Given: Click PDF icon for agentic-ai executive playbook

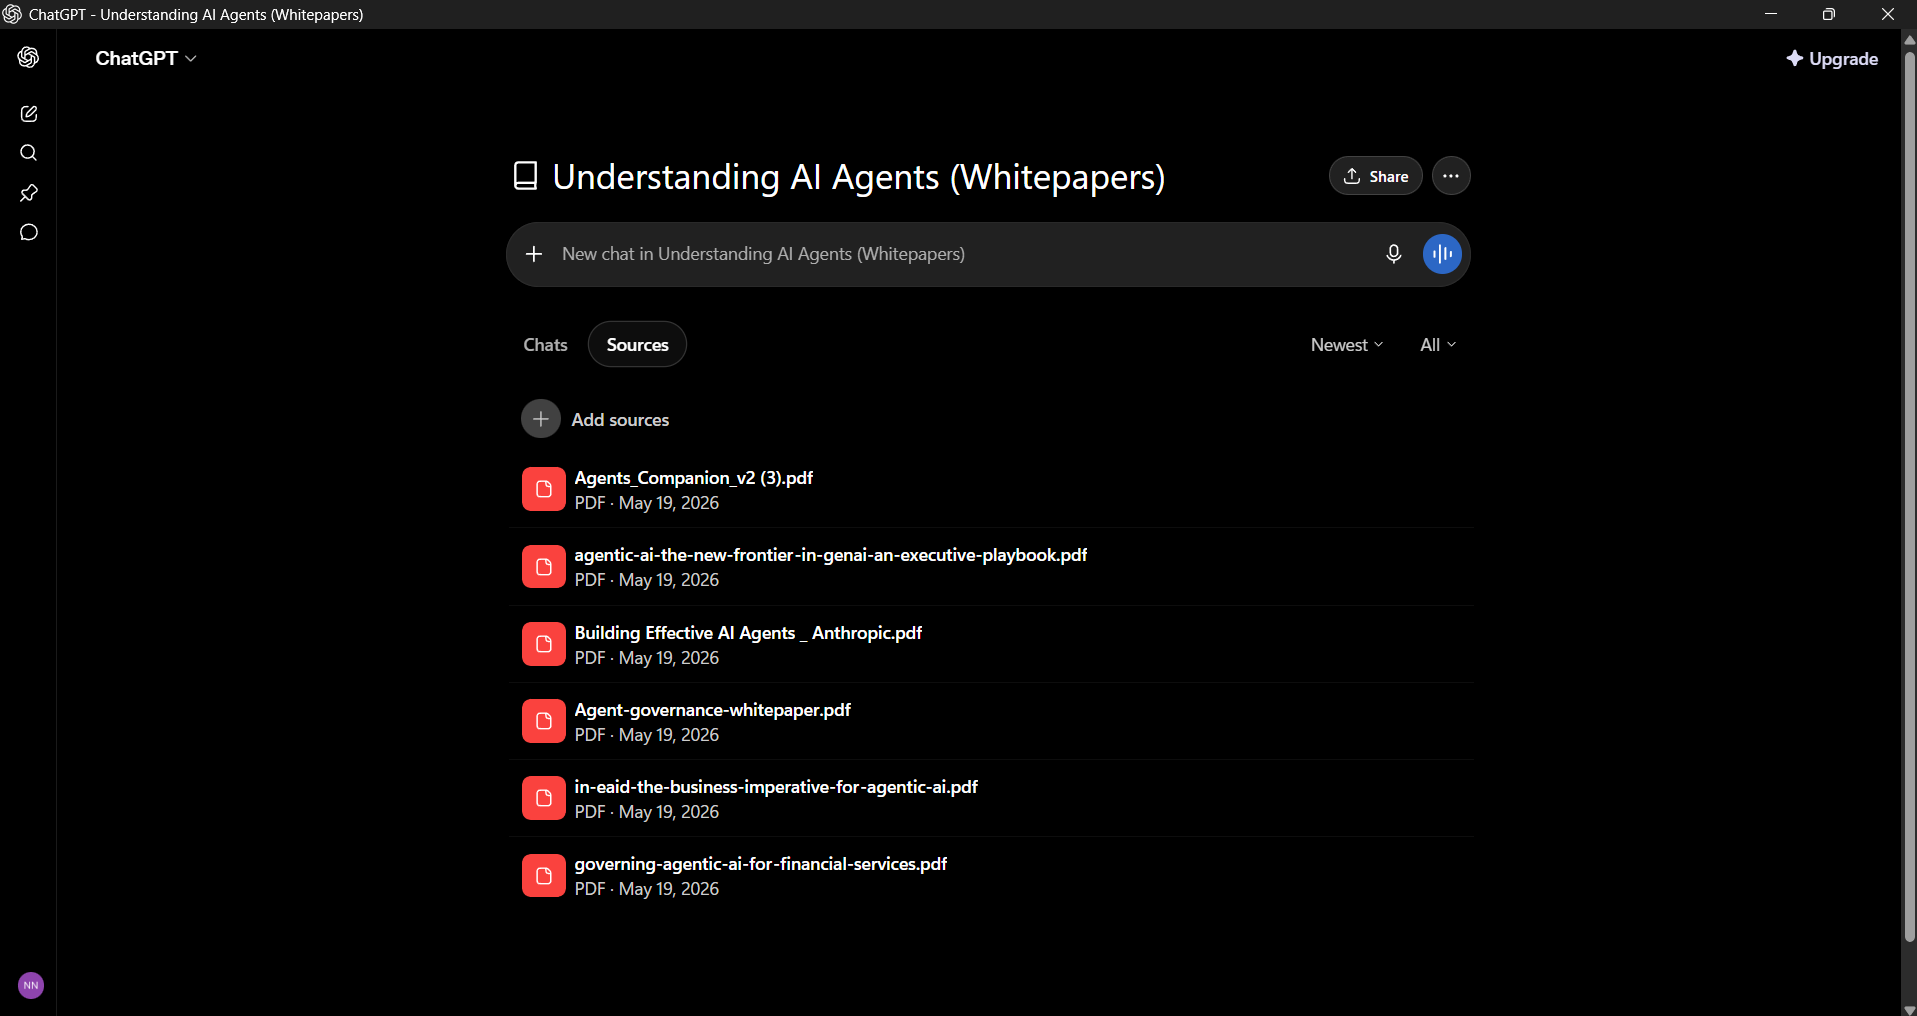Looking at the screenshot, I should click(x=544, y=567).
